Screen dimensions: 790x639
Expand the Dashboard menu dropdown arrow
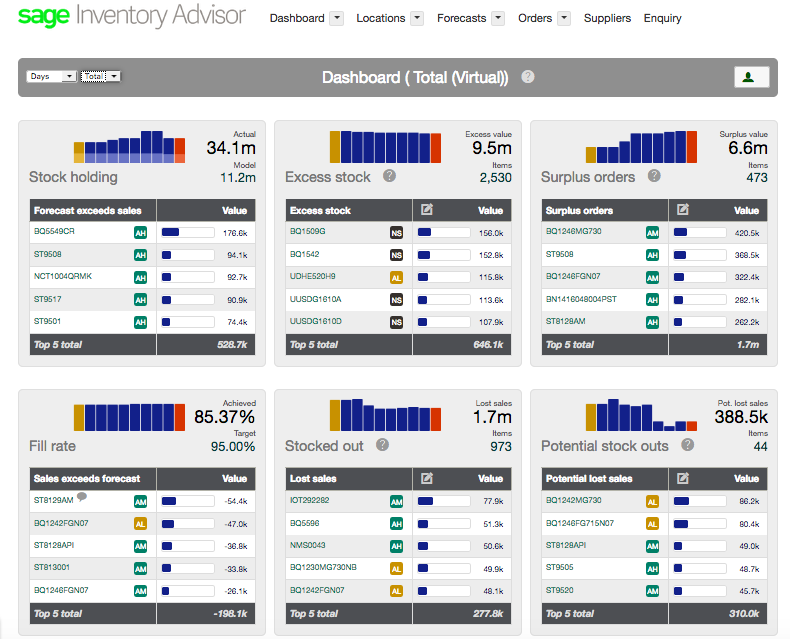[337, 19]
